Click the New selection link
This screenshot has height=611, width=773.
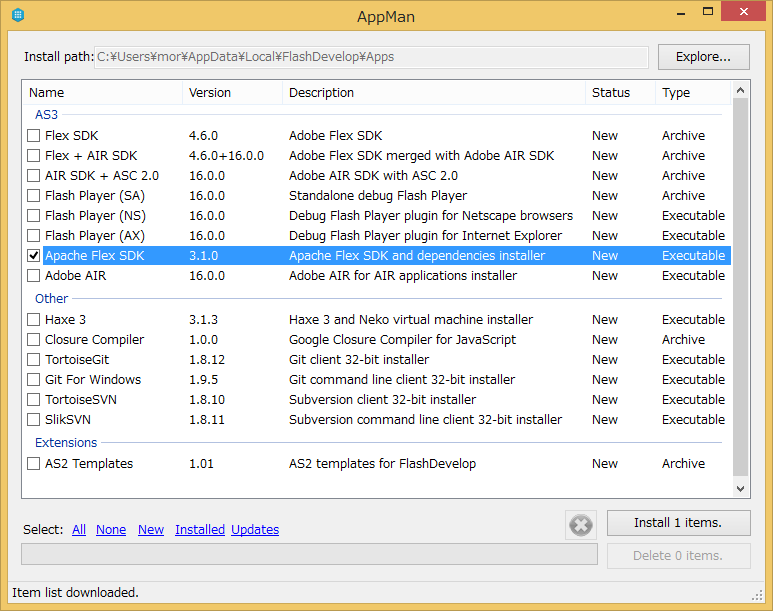151,530
